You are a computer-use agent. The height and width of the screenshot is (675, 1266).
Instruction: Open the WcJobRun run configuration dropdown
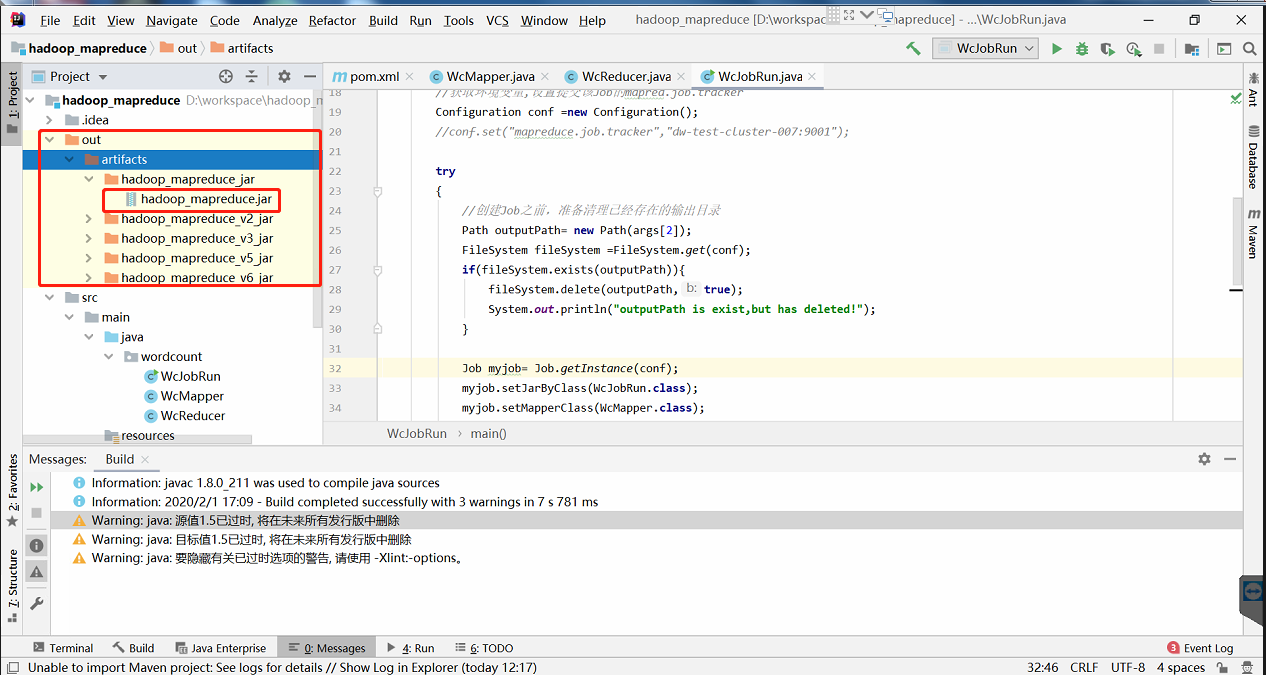[x=986, y=48]
